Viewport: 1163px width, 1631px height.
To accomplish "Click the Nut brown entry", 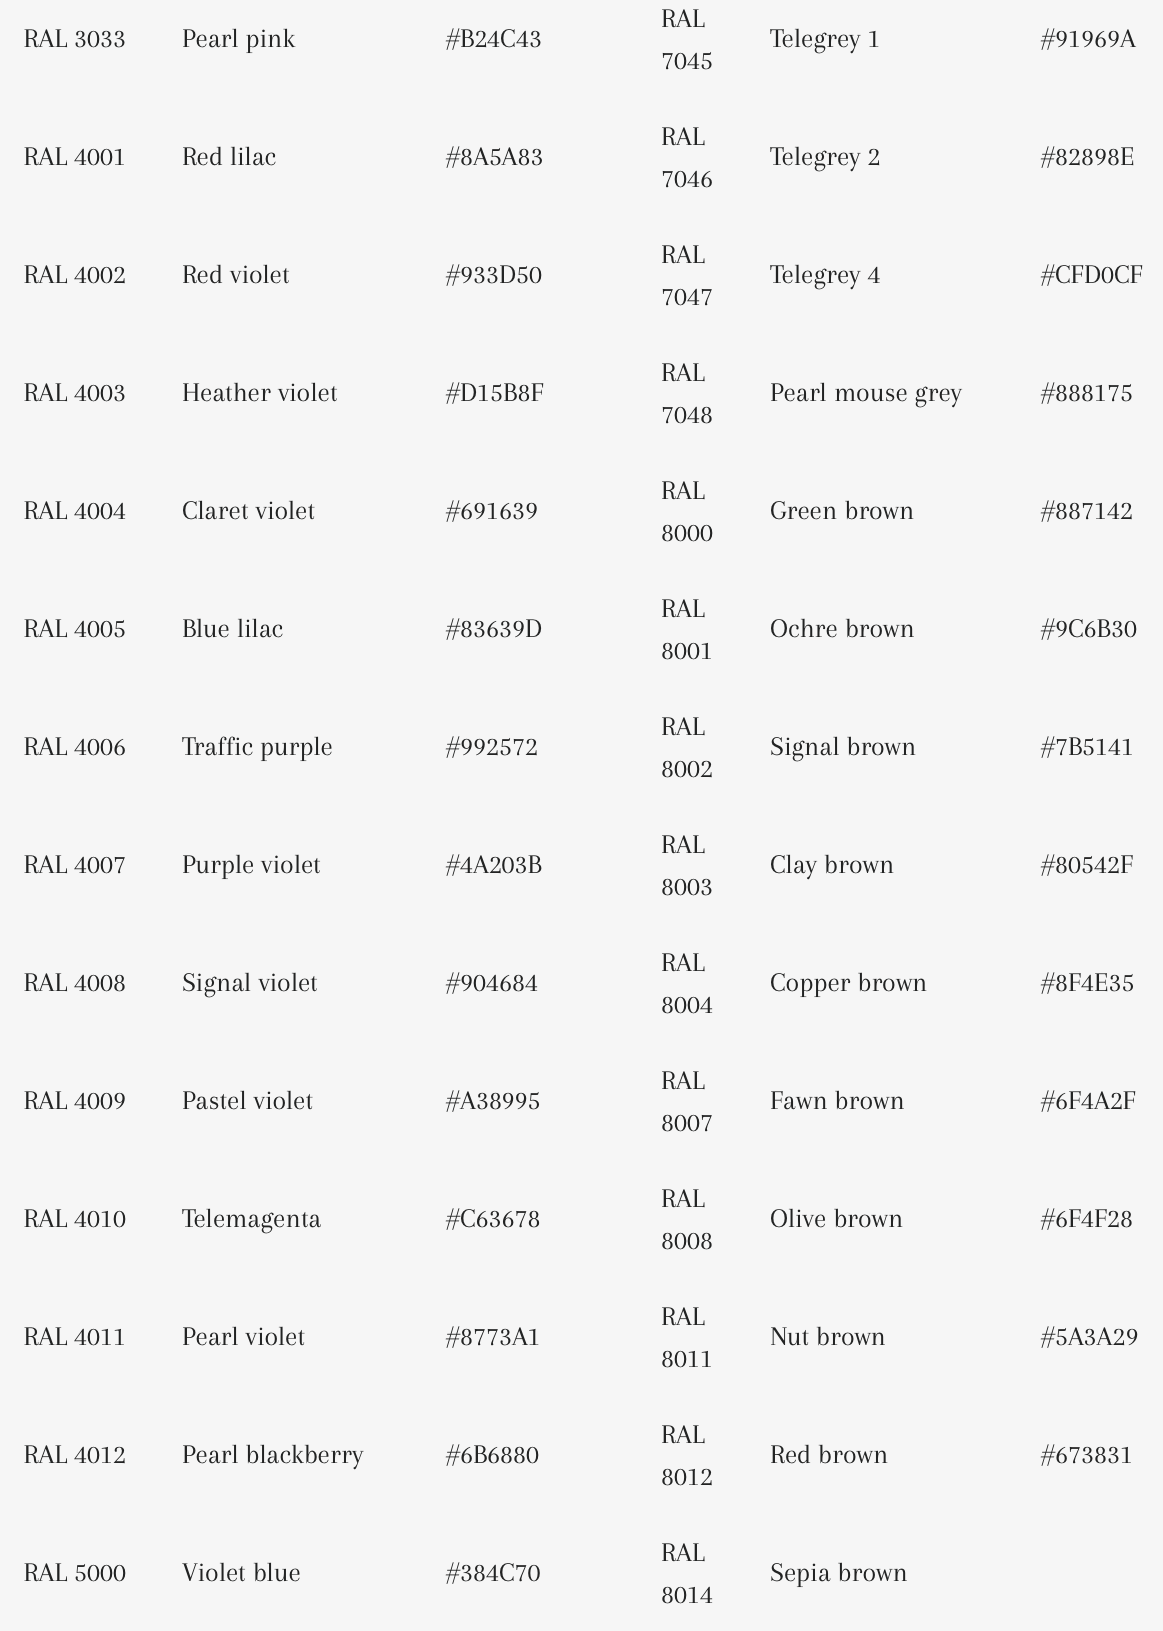I will pos(827,1338).
